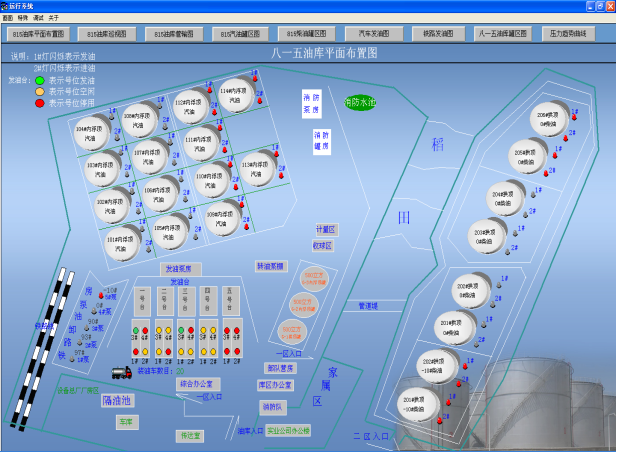Open the 调试 menu
617x452 pixels.
pyautogui.click(x=38, y=18)
